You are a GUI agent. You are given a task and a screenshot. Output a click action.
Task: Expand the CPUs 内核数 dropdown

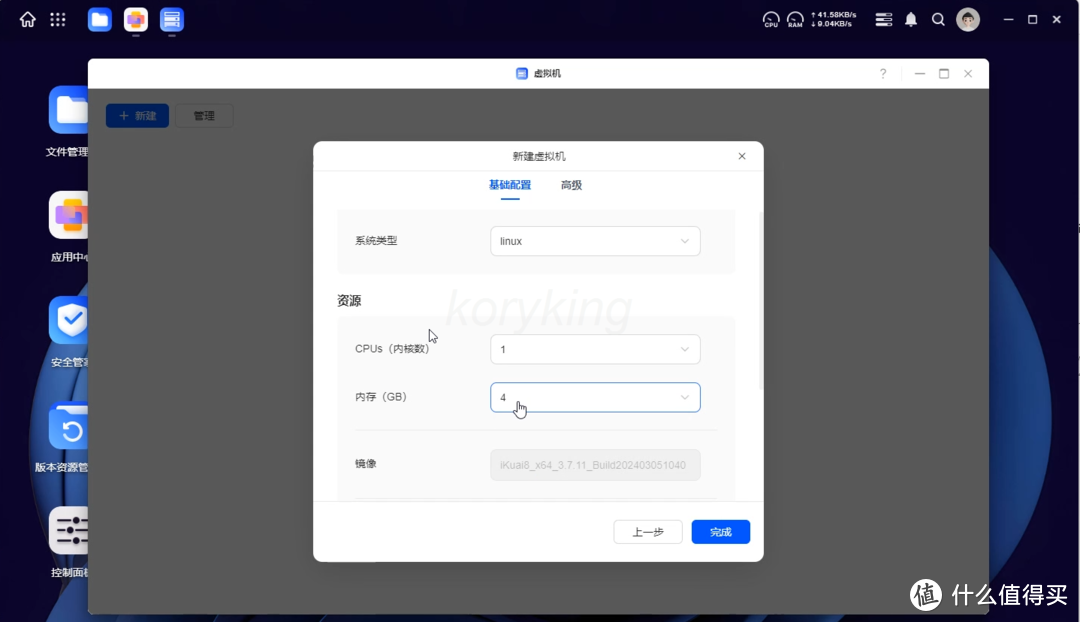pos(594,349)
